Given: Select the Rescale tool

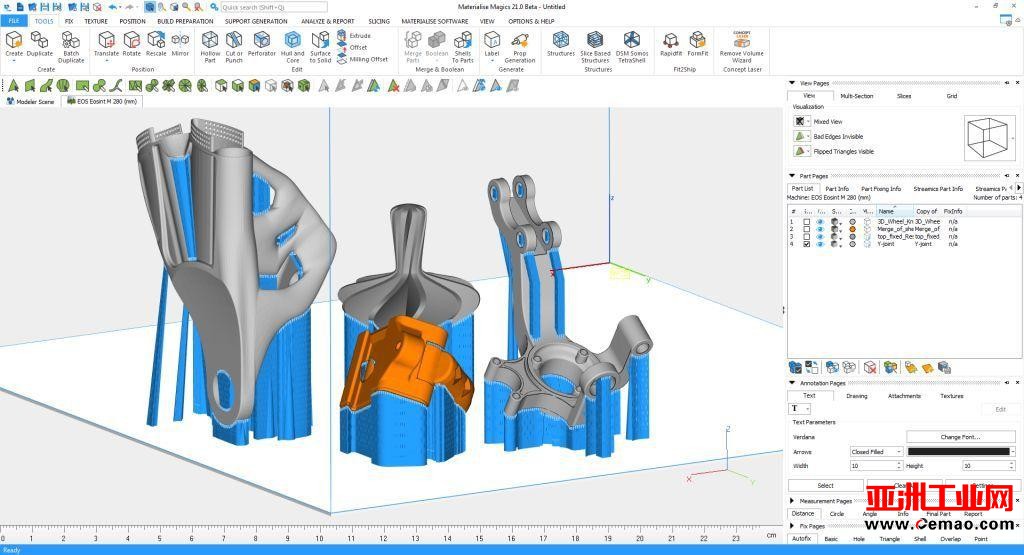Looking at the screenshot, I should pyautogui.click(x=156, y=45).
